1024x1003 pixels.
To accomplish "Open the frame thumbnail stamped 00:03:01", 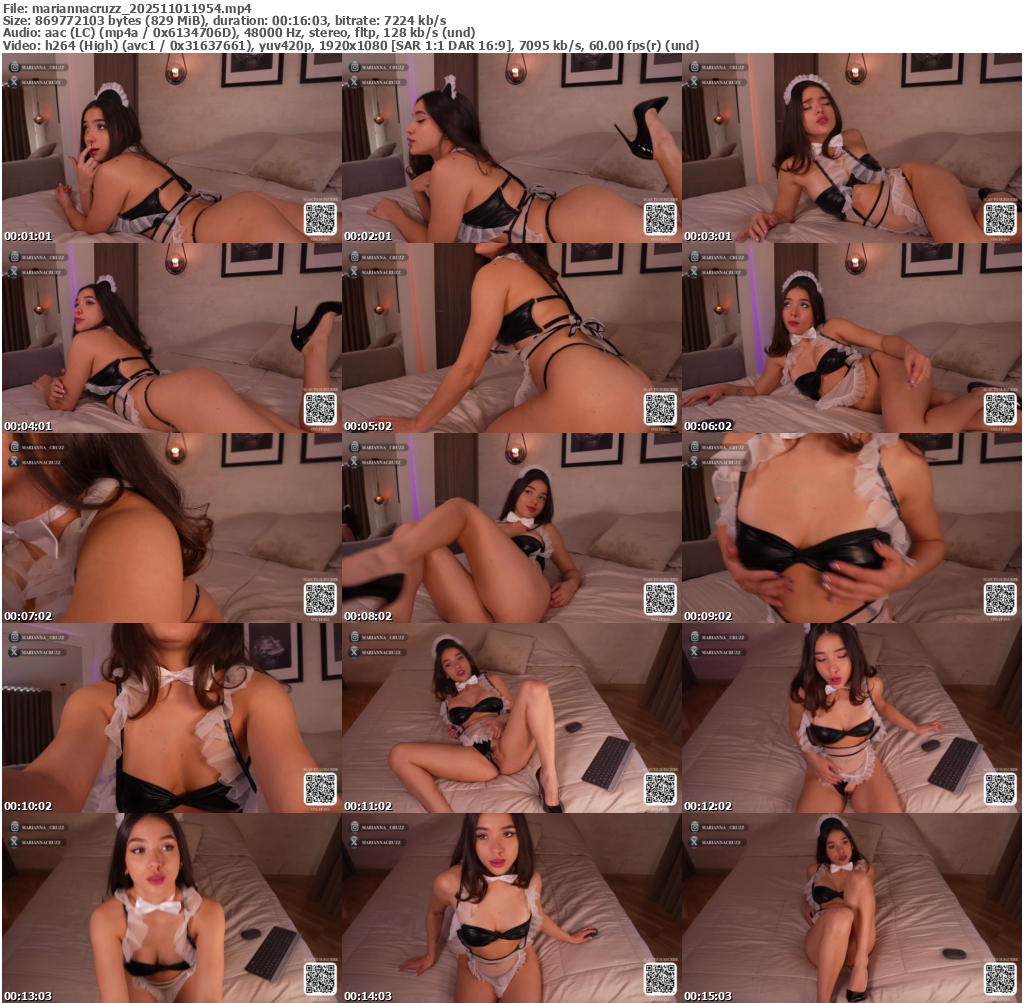I will 852,148.
